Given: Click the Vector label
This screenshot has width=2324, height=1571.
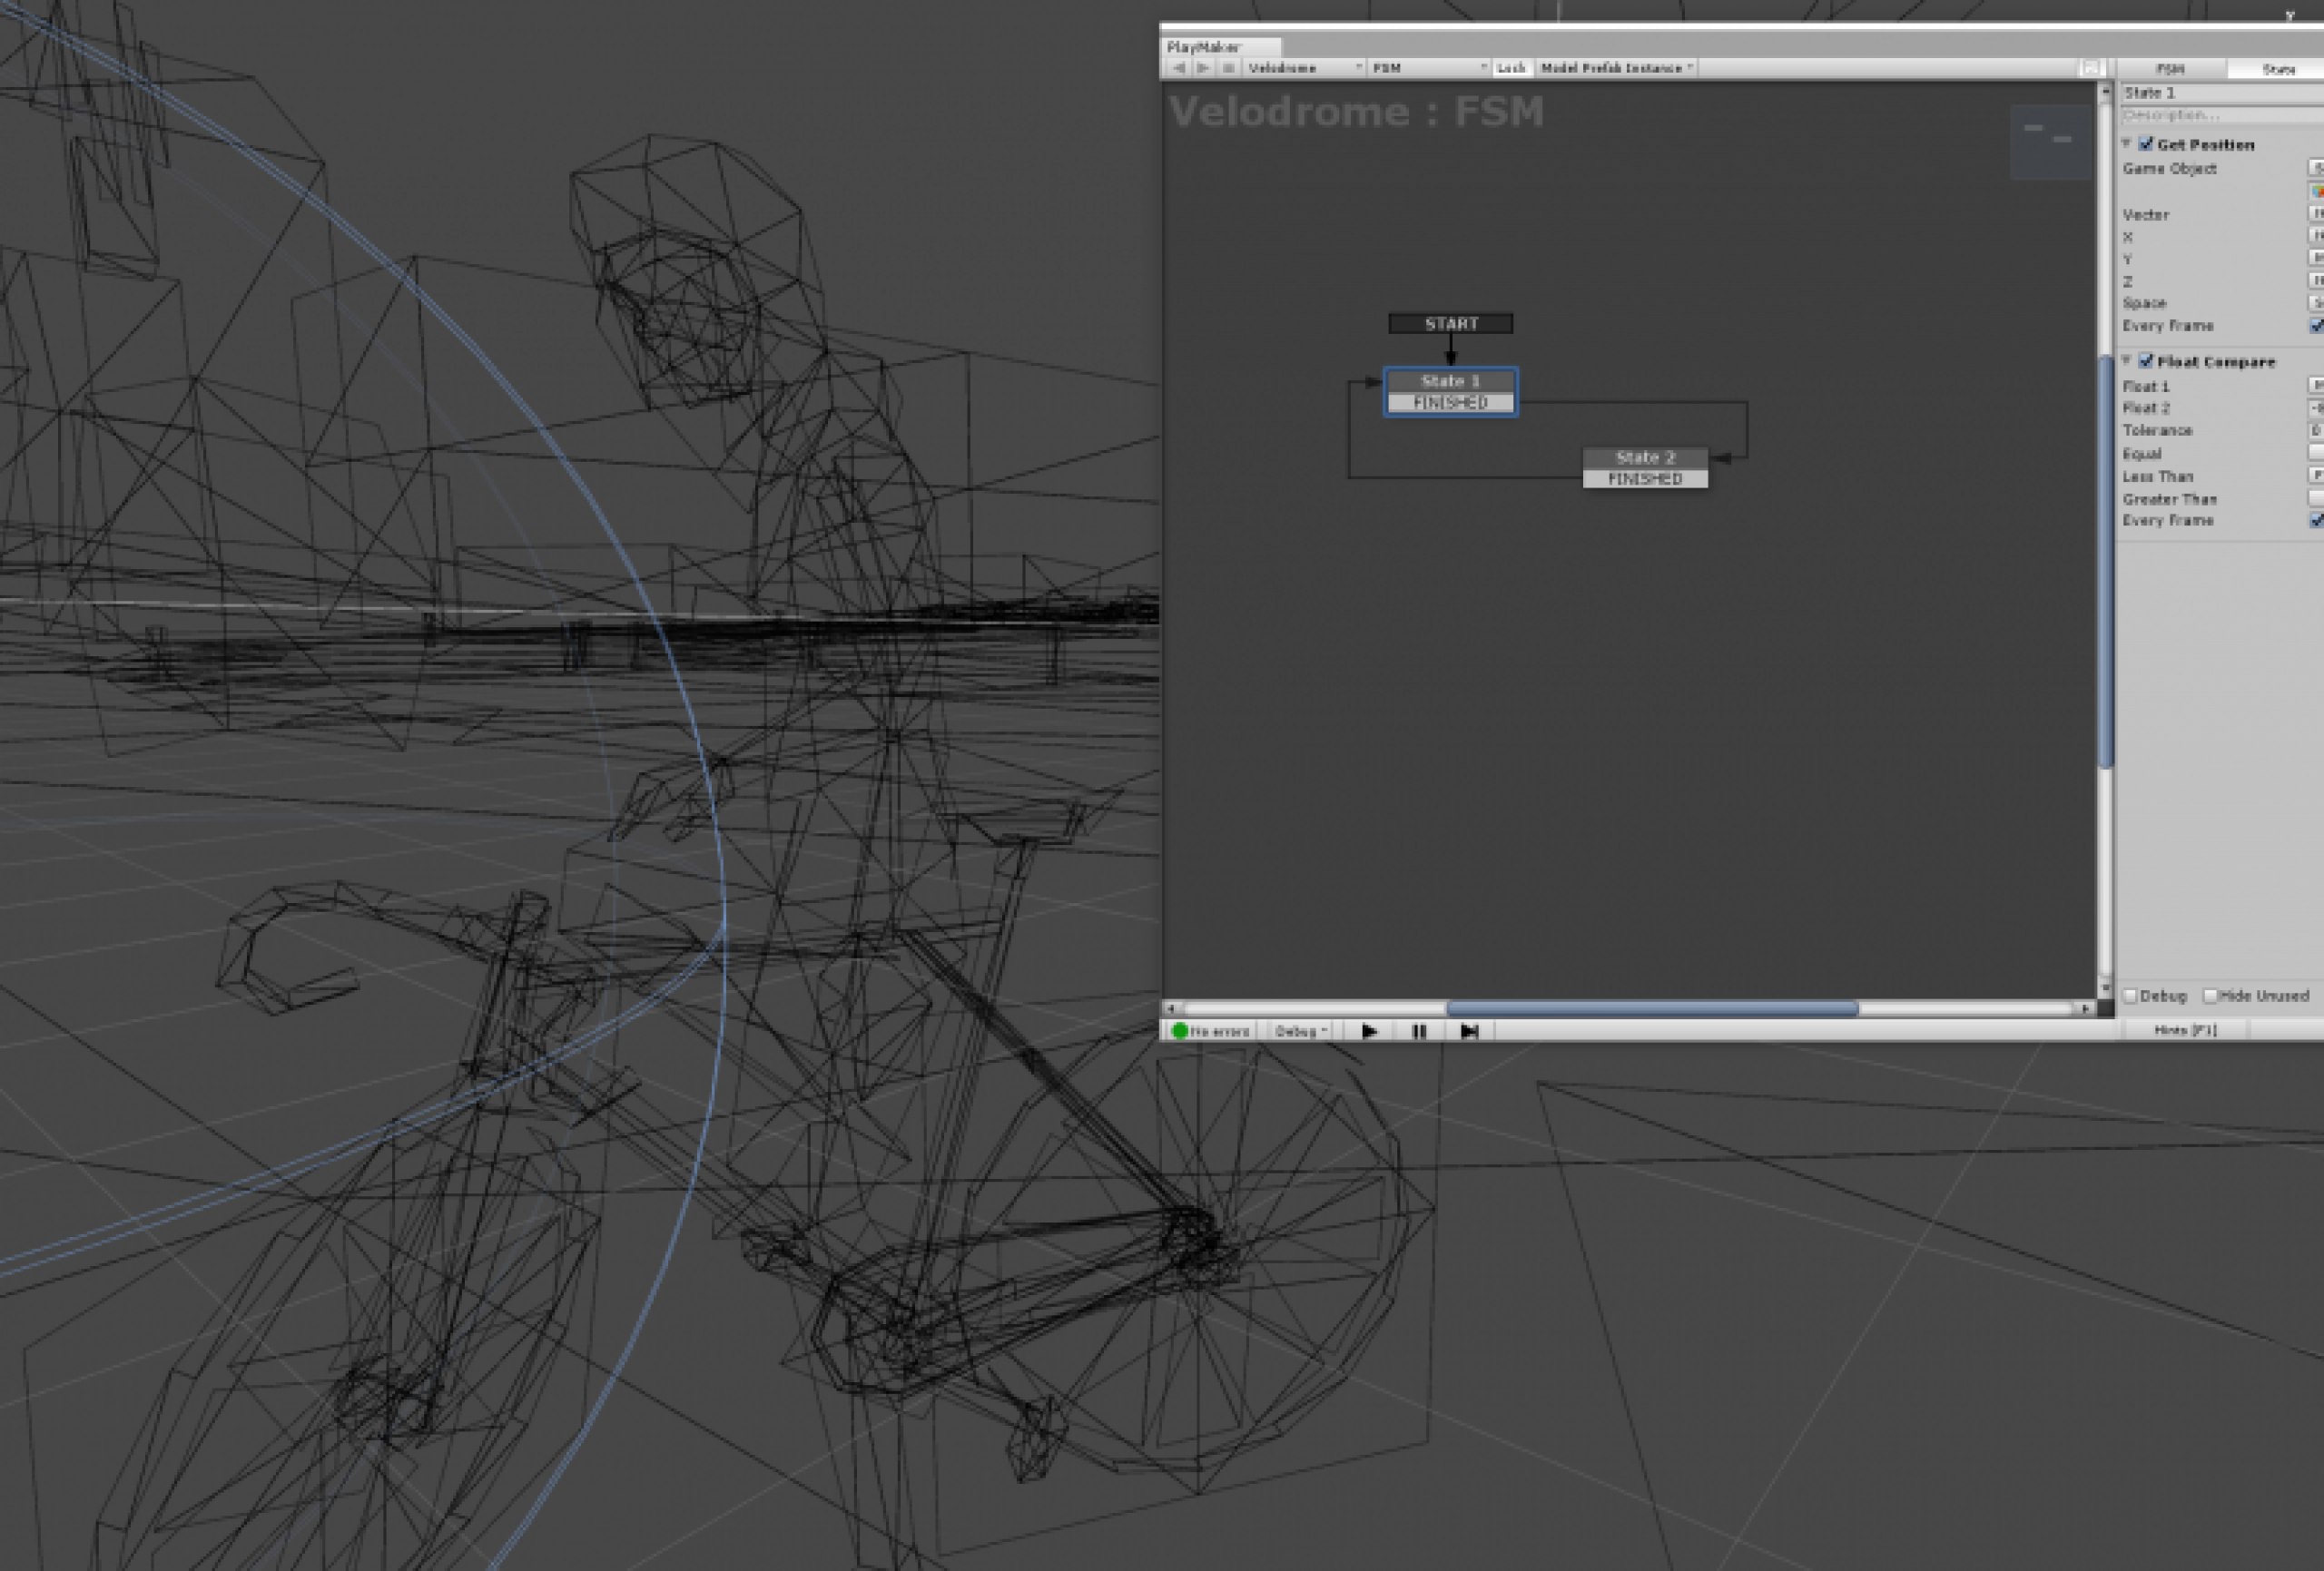Looking at the screenshot, I should [2145, 215].
